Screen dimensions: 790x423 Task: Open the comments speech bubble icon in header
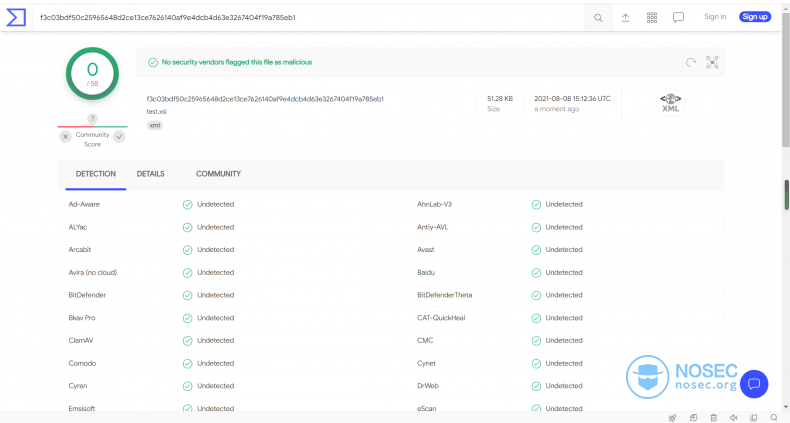point(678,18)
